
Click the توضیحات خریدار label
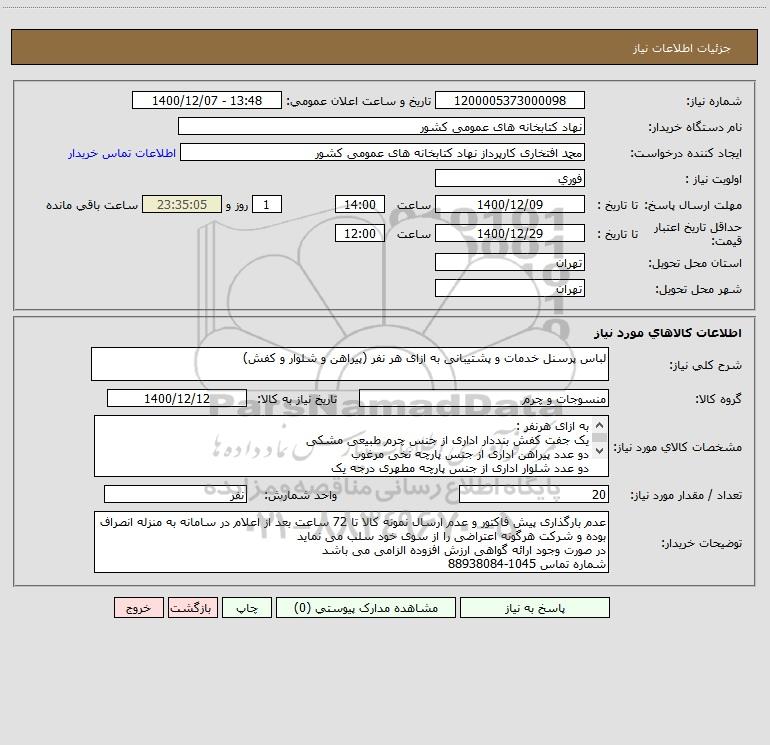pos(701,543)
